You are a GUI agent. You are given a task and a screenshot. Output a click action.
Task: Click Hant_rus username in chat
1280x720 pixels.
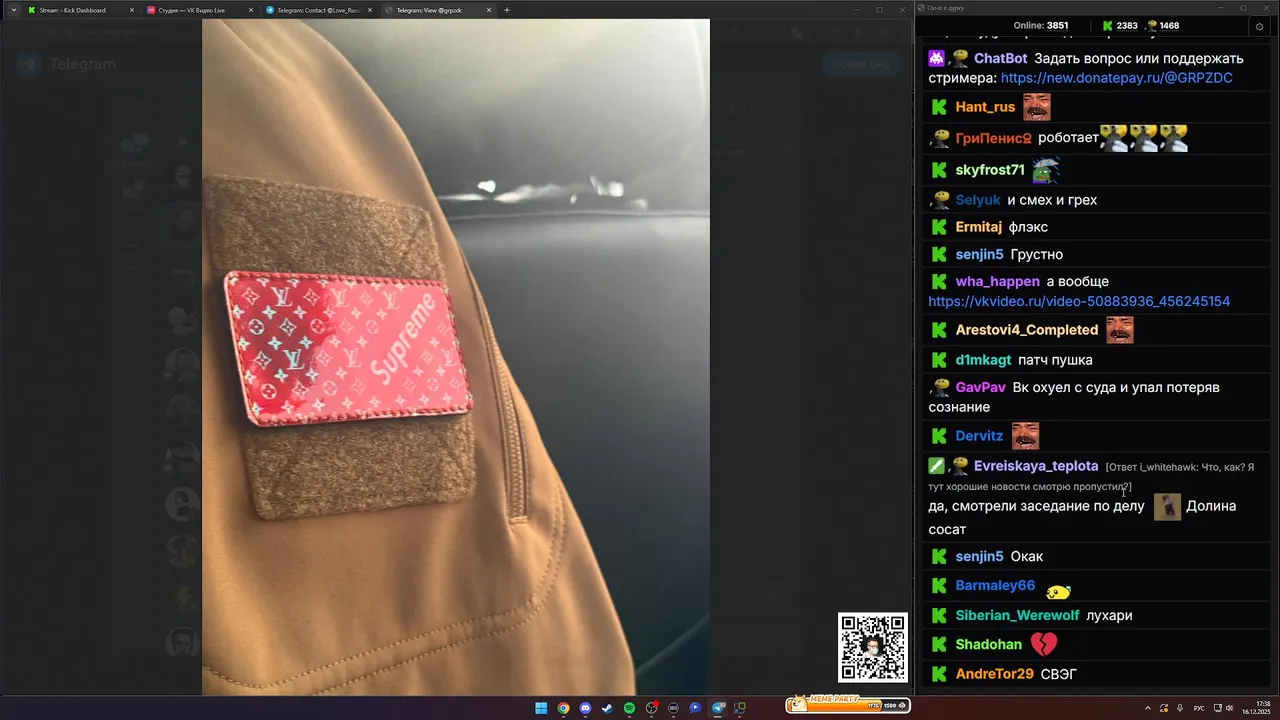point(985,107)
